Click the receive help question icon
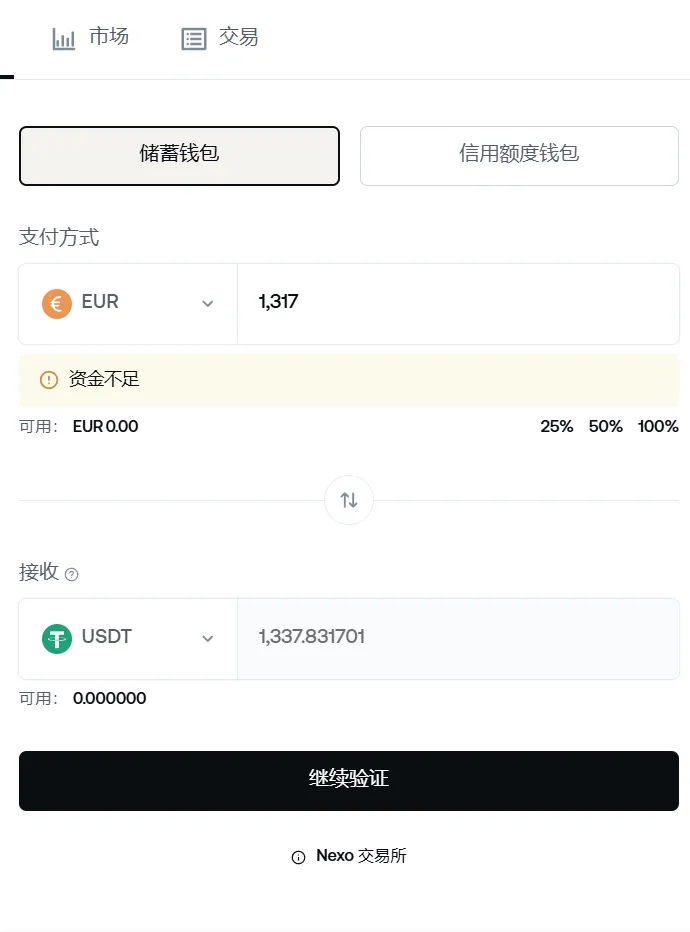Viewport: 690px width, 932px height. click(71, 574)
